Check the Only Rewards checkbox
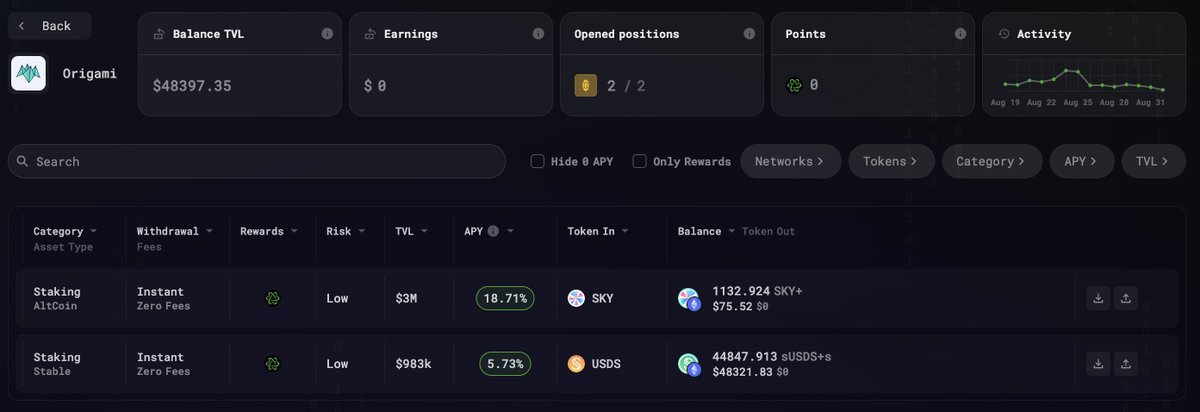1200x412 pixels. (x=639, y=161)
